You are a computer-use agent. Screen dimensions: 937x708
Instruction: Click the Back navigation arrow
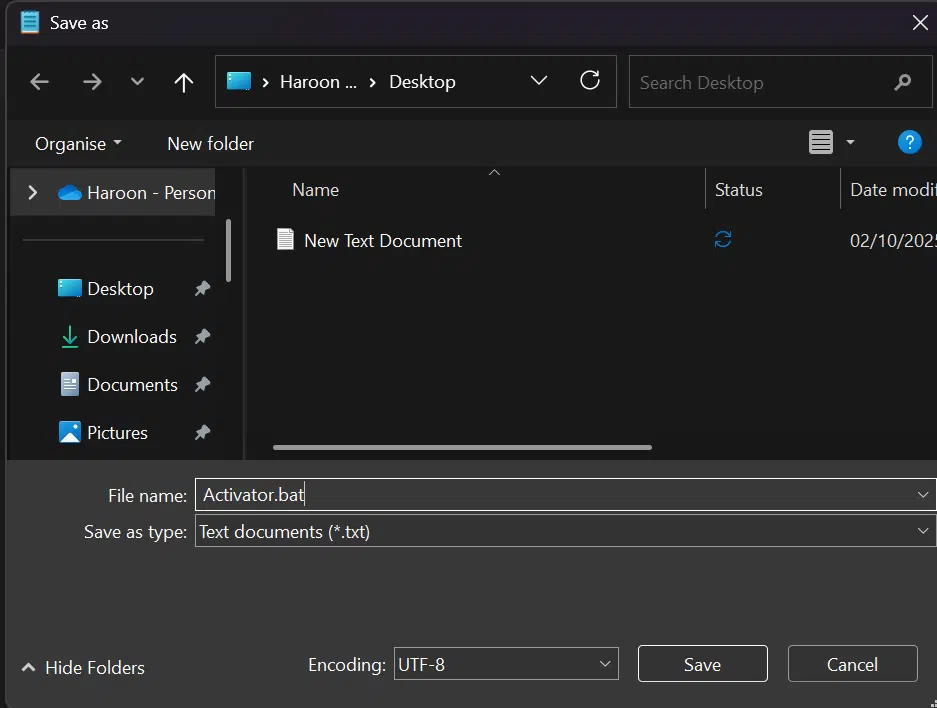click(x=40, y=82)
